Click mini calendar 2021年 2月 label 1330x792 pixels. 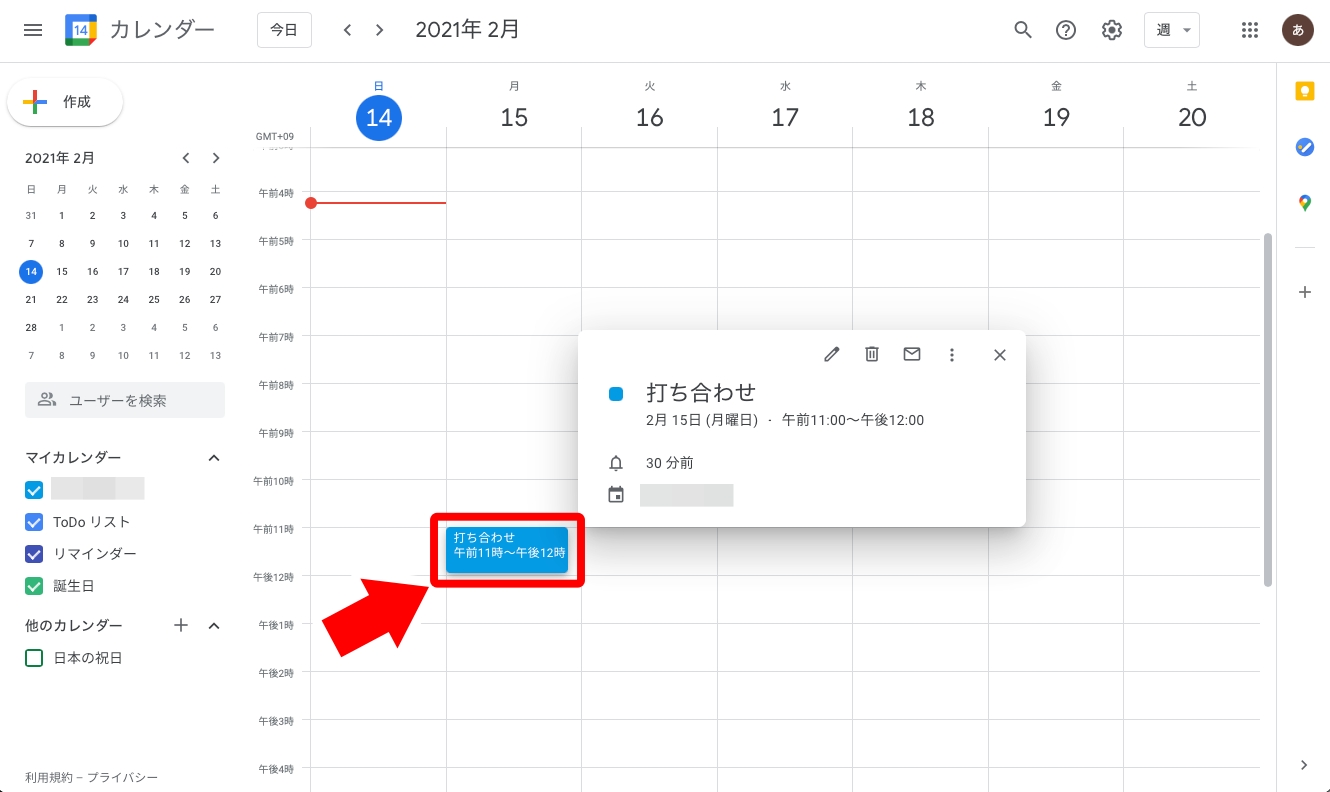tap(60, 158)
